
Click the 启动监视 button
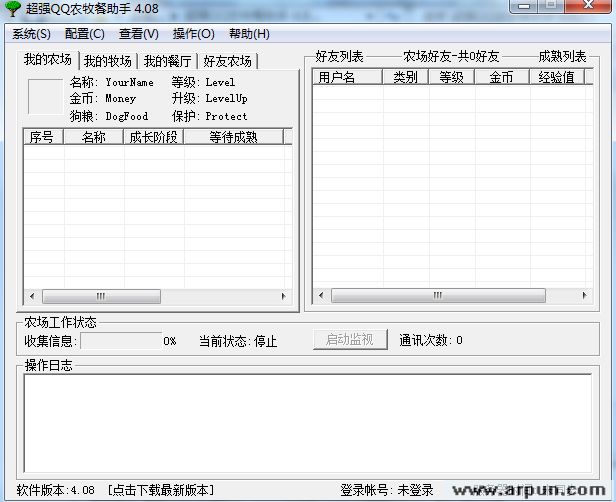pos(350,339)
